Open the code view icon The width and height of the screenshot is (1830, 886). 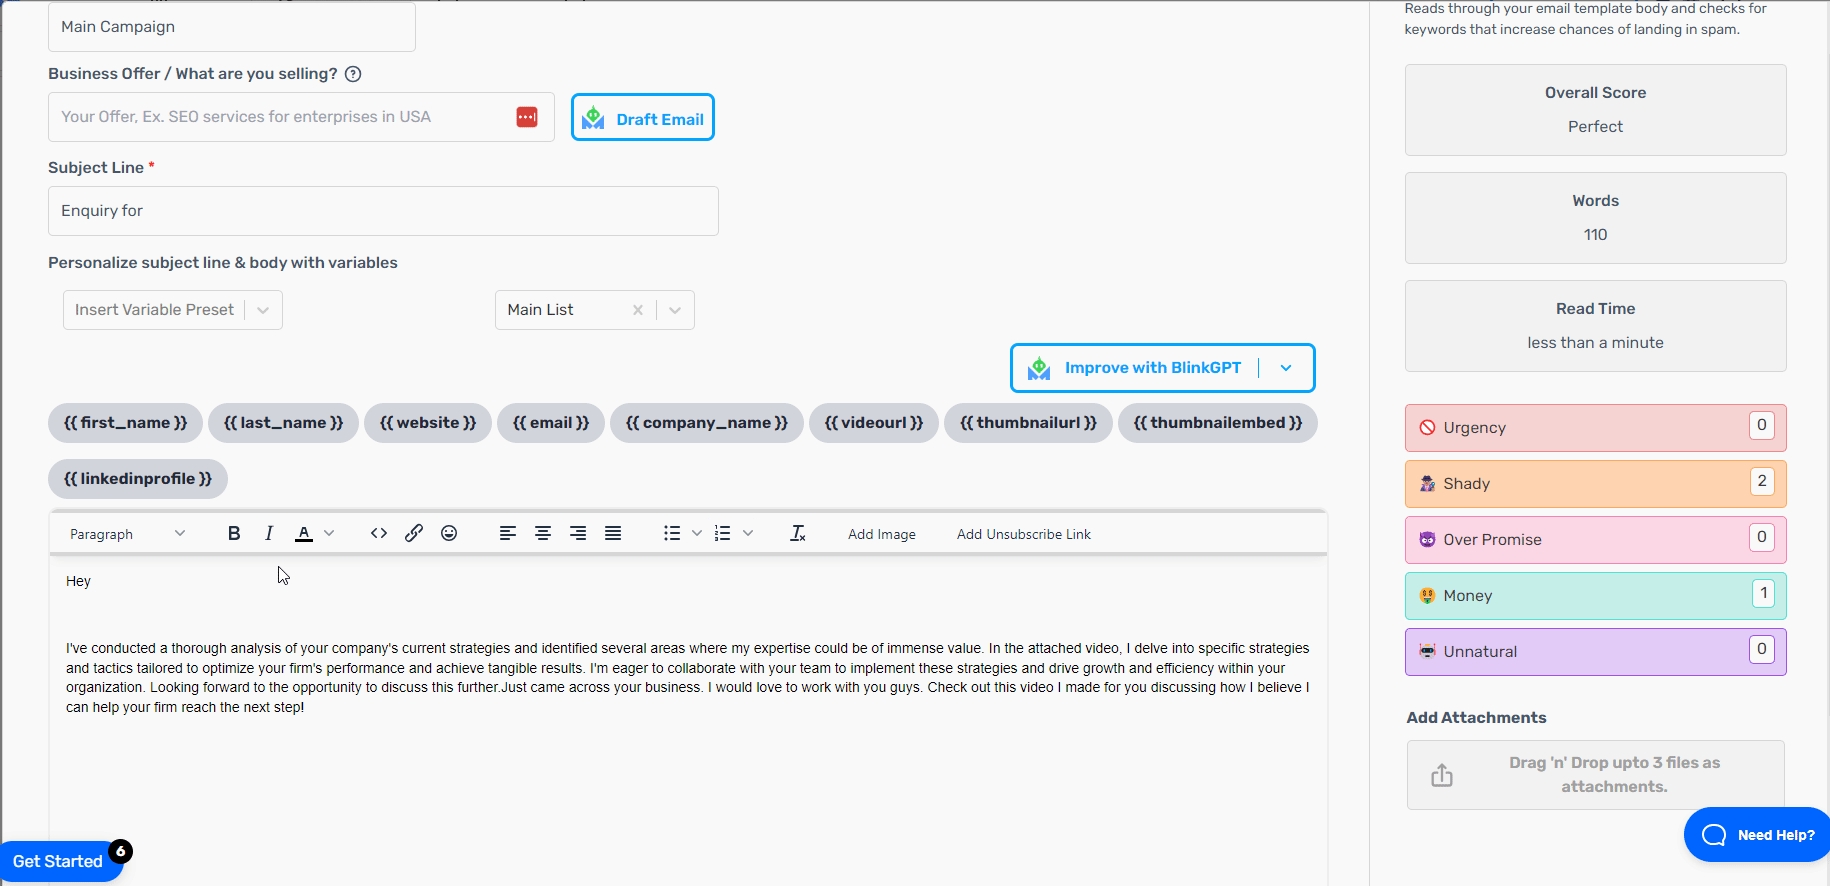[x=379, y=534]
